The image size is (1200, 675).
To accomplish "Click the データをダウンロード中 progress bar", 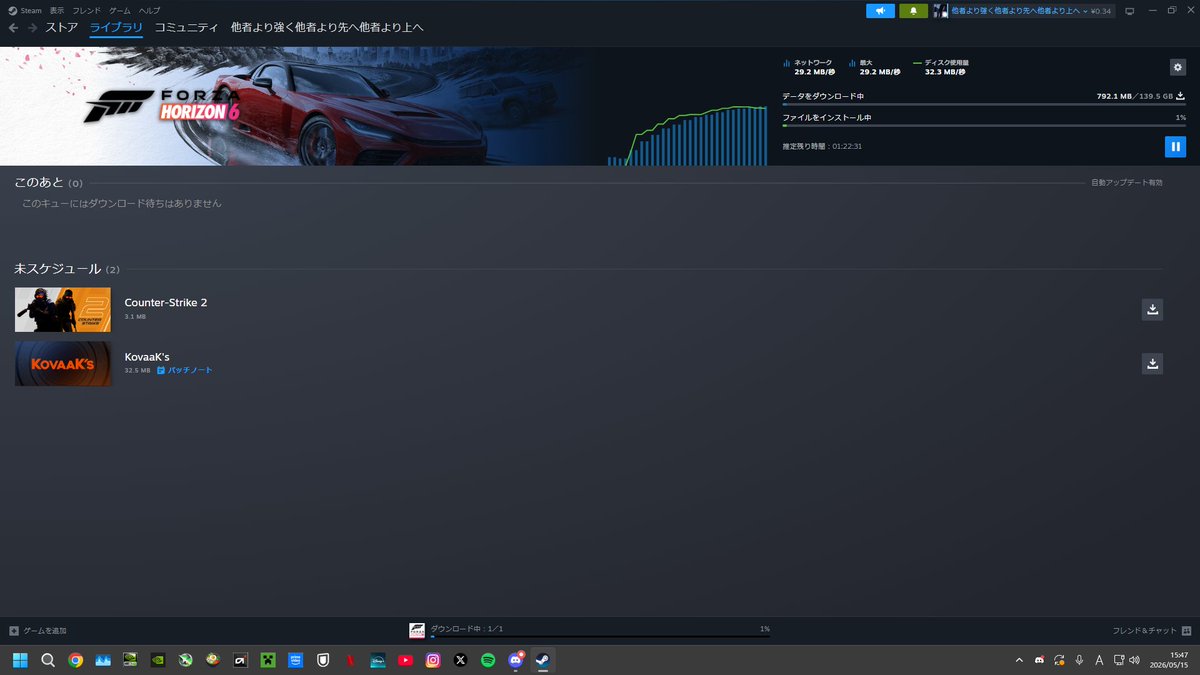I will coord(984,104).
